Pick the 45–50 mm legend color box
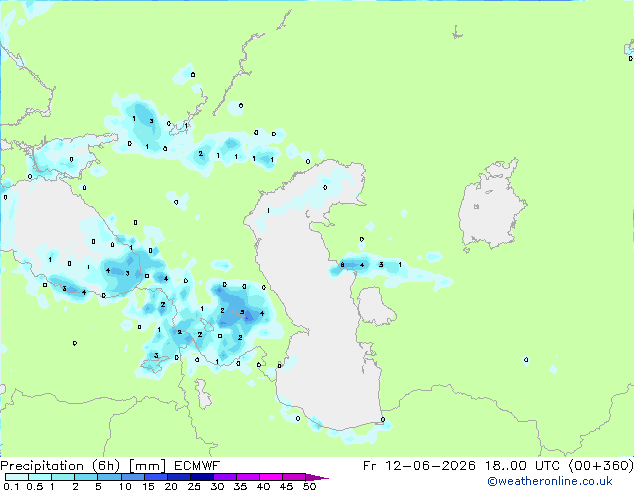The height and width of the screenshot is (490, 634). [294, 477]
